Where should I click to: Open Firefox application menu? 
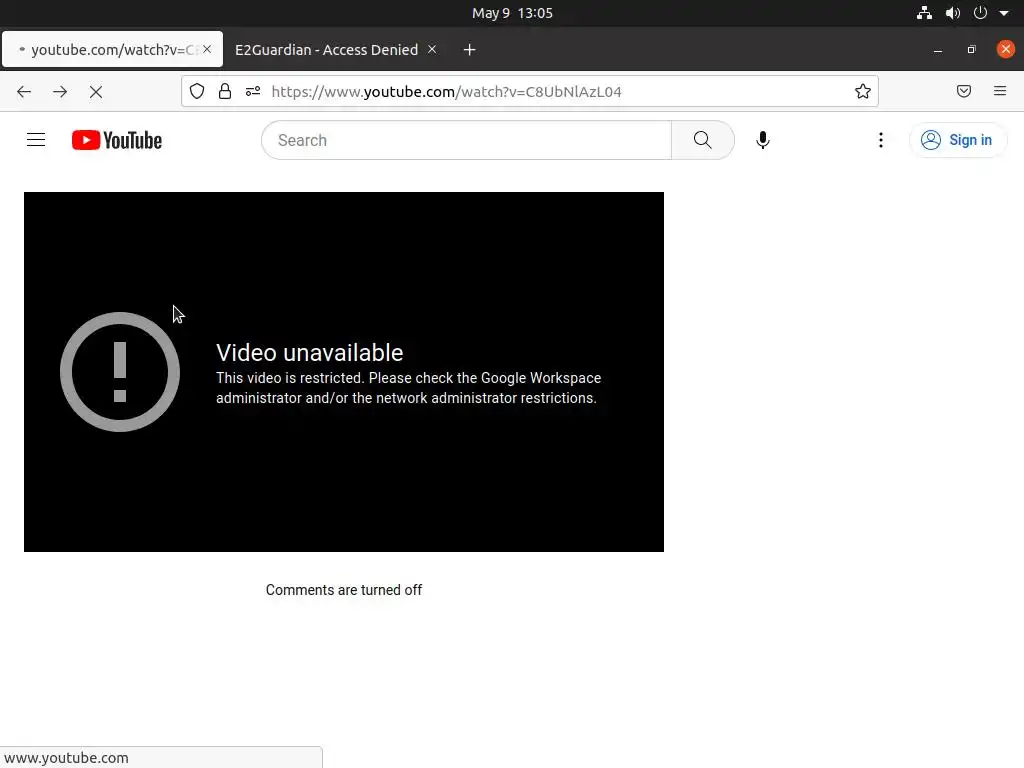coord(1000,91)
